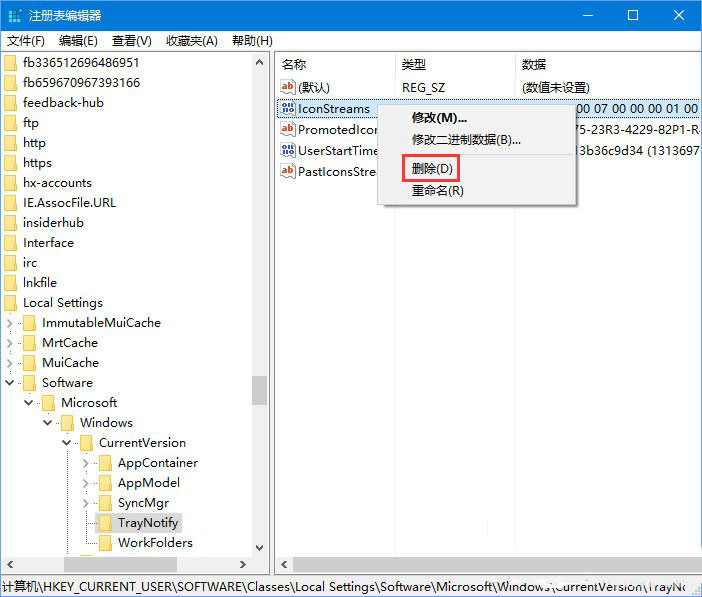The height and width of the screenshot is (597, 702).
Task: Click values pane scroll left arrow
Action: (284, 564)
